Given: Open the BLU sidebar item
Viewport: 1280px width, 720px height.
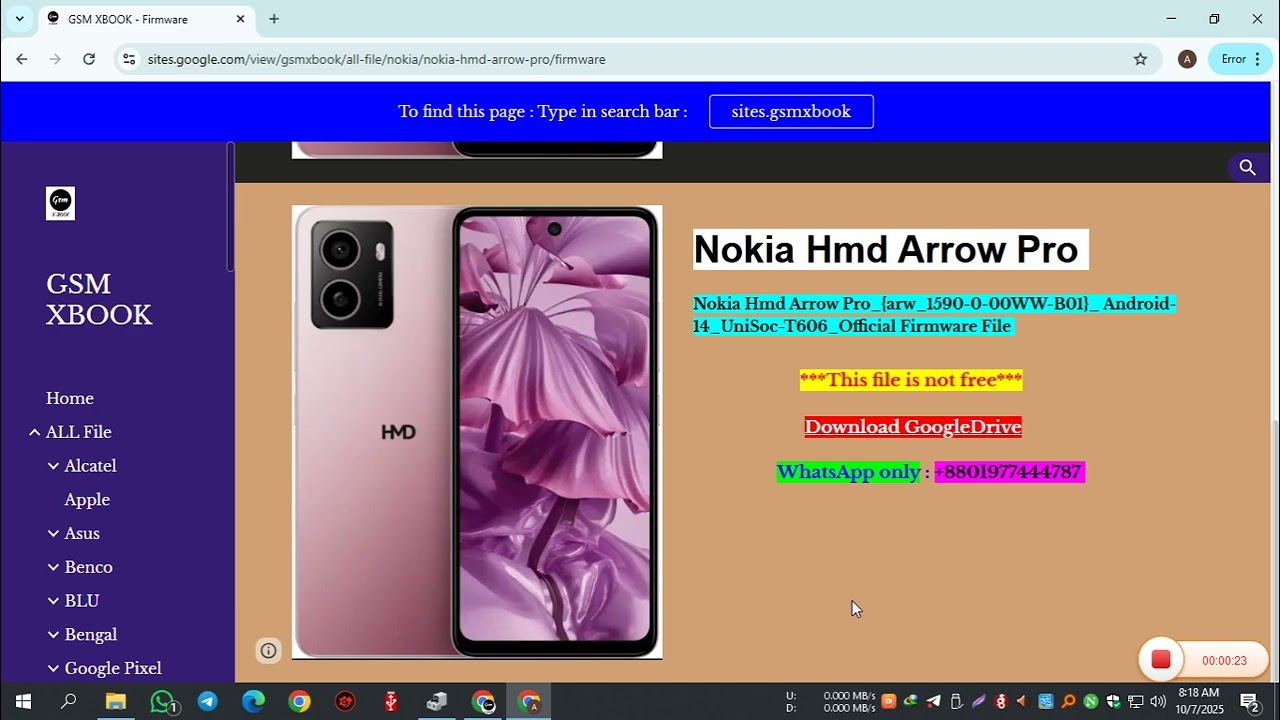Looking at the screenshot, I should pyautogui.click(x=82, y=601).
